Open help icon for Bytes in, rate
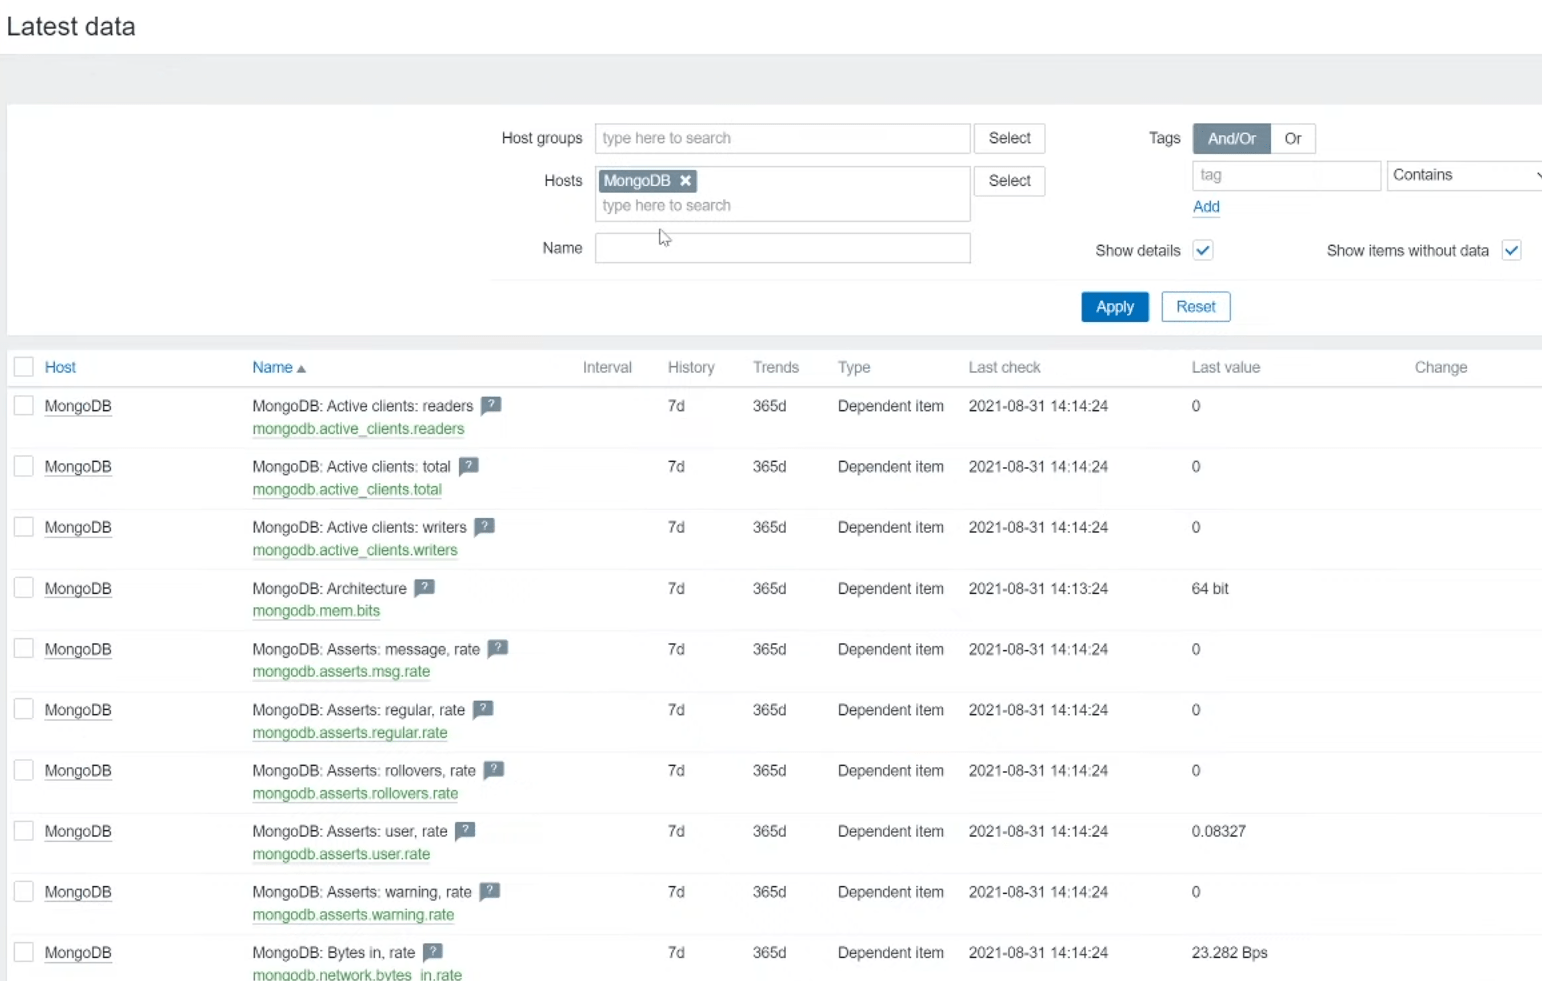Image resolution: width=1542 pixels, height=981 pixels. (433, 952)
